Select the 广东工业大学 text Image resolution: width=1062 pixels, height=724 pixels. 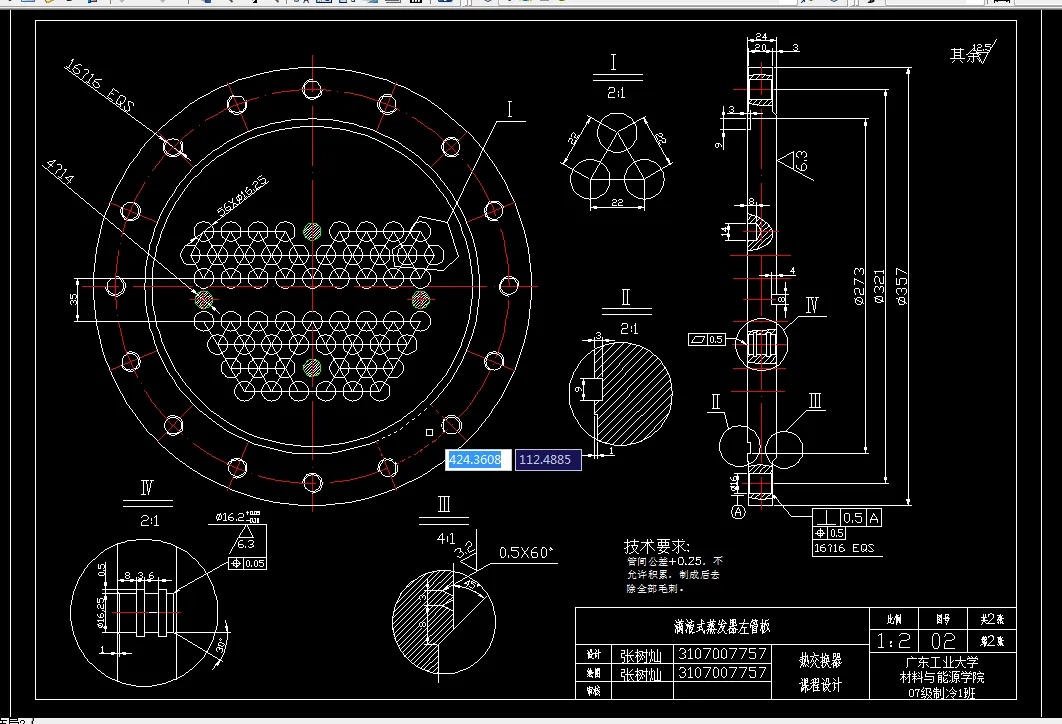[942, 662]
